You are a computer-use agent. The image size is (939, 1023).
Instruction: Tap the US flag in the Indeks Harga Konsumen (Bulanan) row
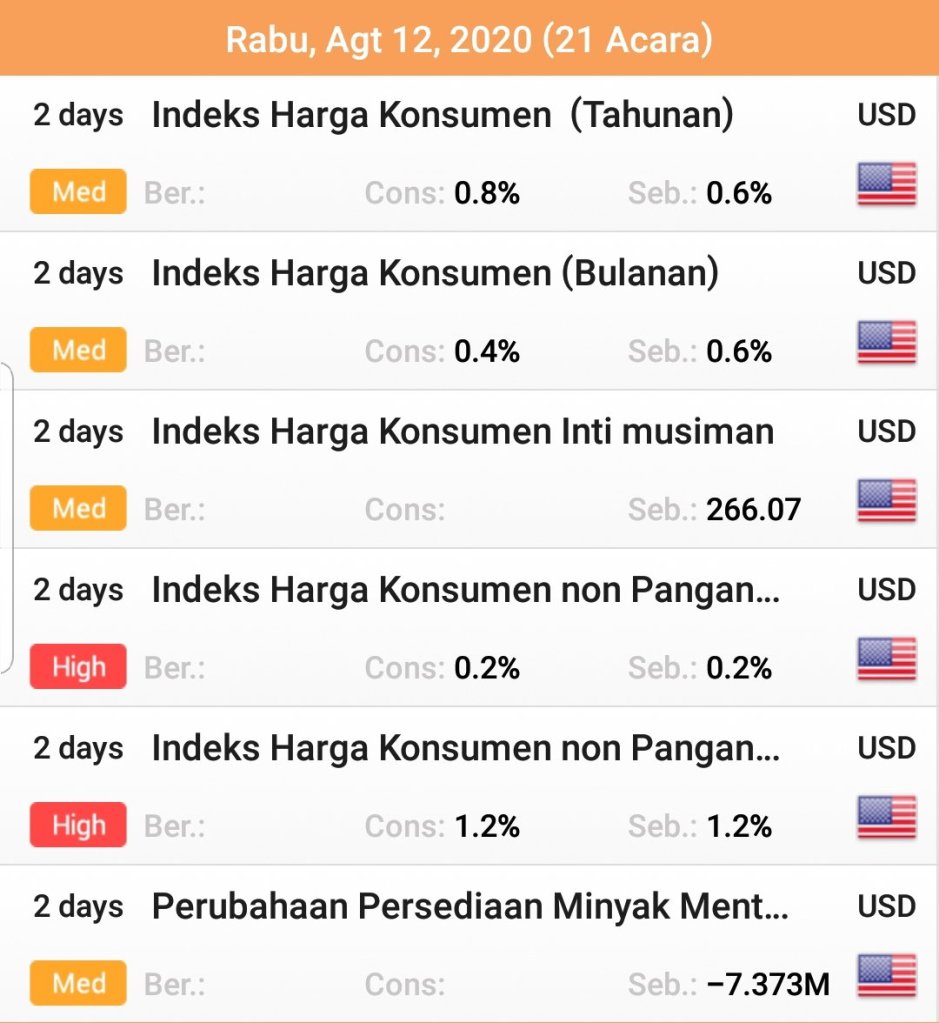click(x=886, y=343)
